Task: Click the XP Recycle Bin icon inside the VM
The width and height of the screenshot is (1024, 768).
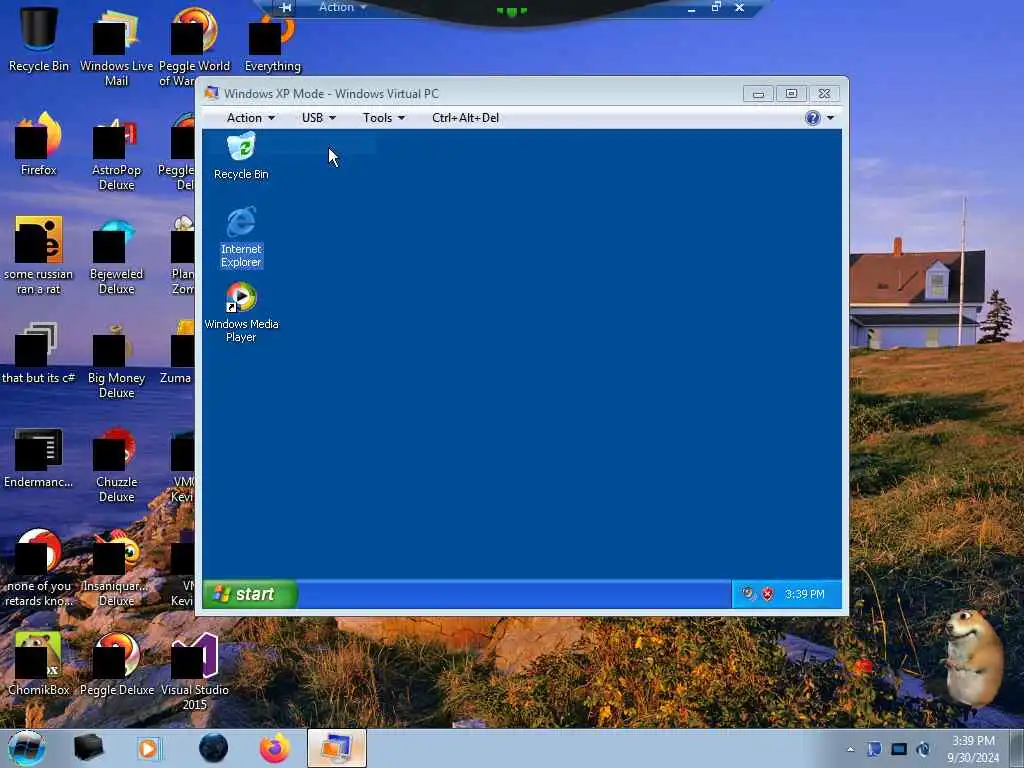Action: point(241,156)
